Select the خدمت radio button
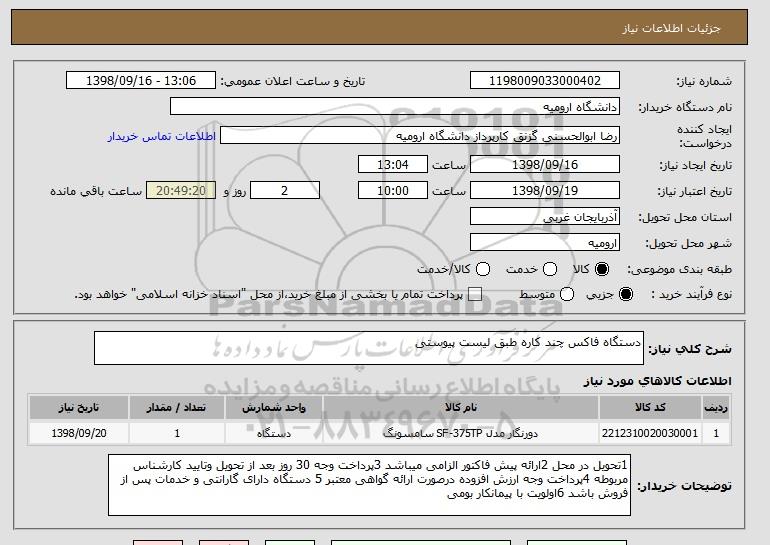770x545 pixels. point(550,269)
